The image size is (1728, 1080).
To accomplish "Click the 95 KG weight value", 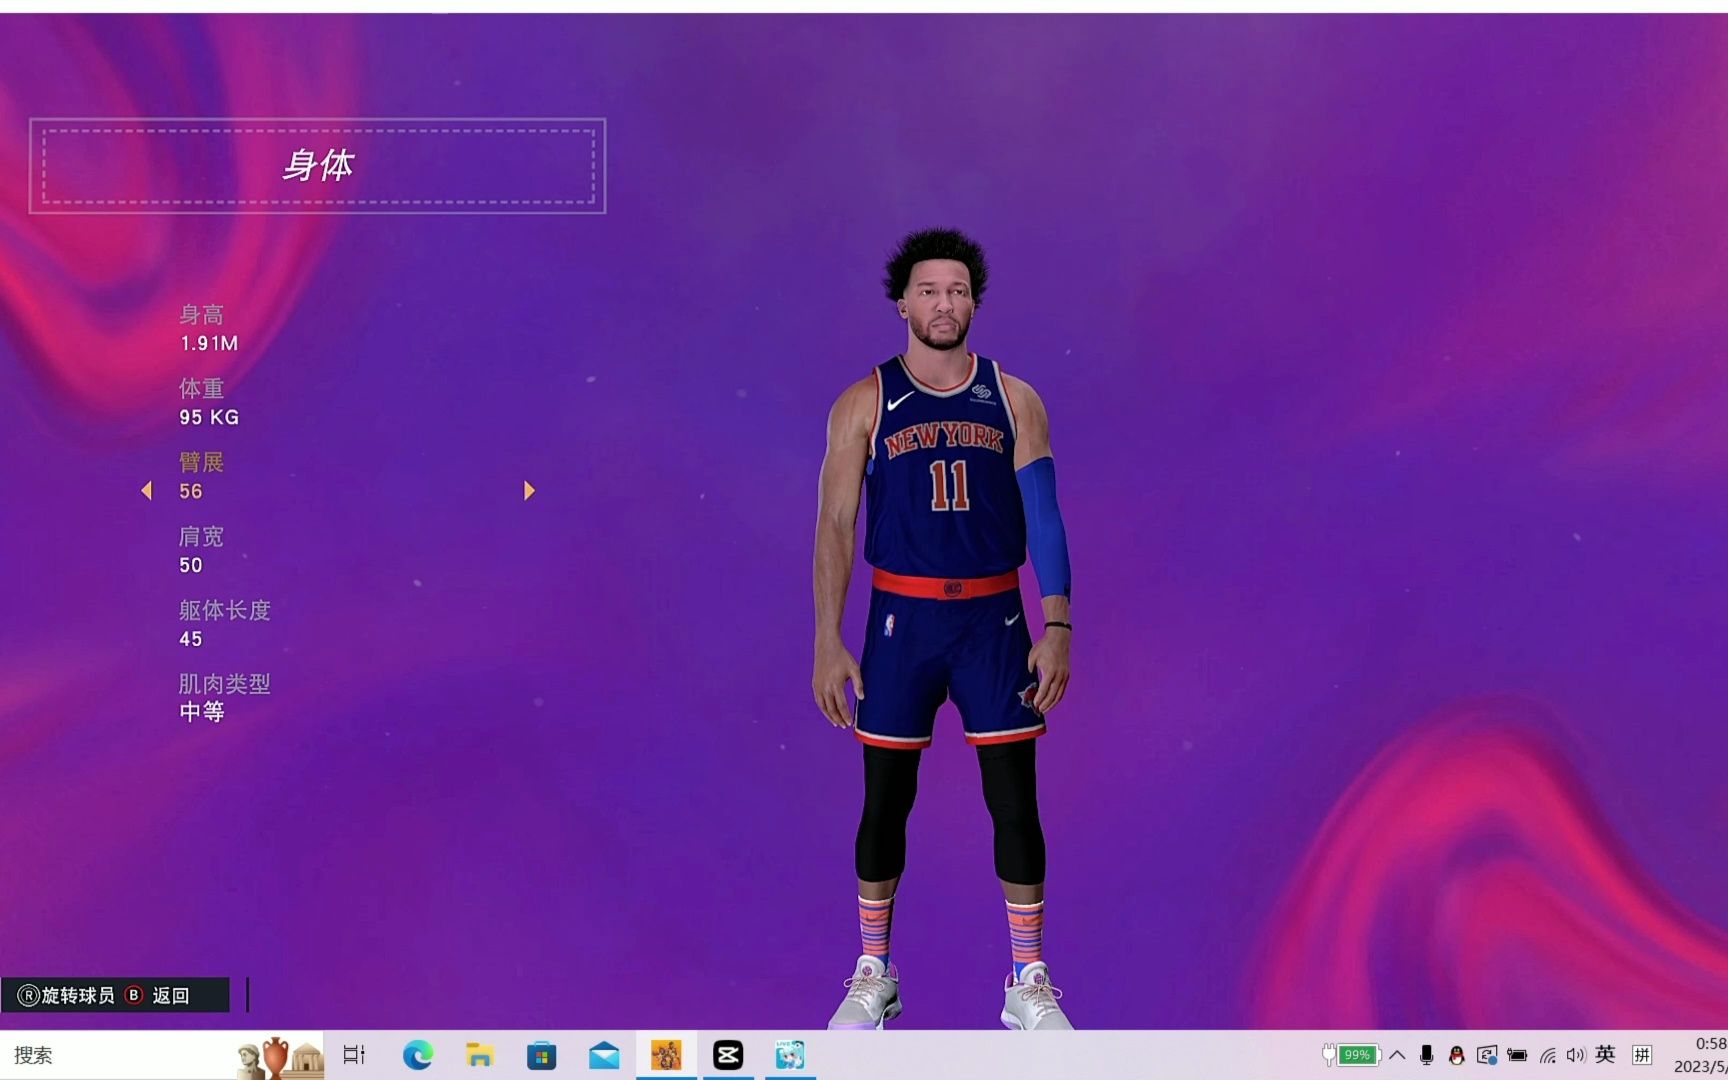I will coord(209,417).
